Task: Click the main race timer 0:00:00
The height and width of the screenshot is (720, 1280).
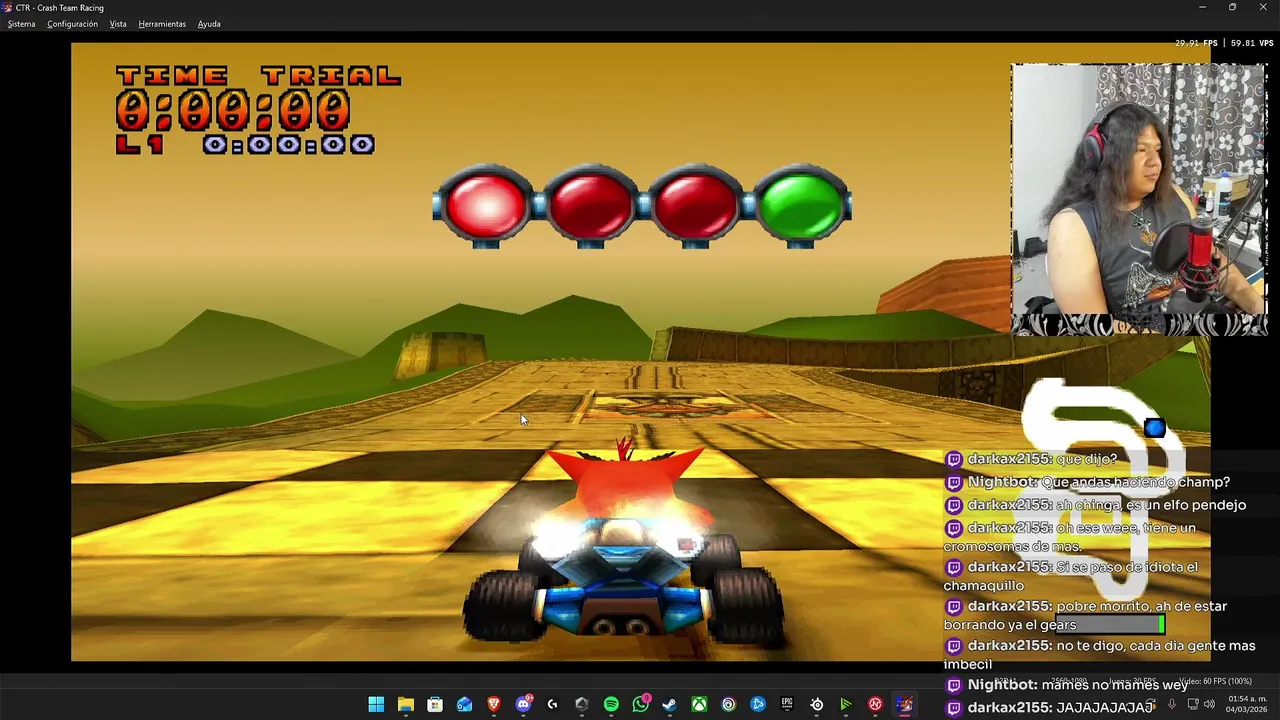Action: 233,111
